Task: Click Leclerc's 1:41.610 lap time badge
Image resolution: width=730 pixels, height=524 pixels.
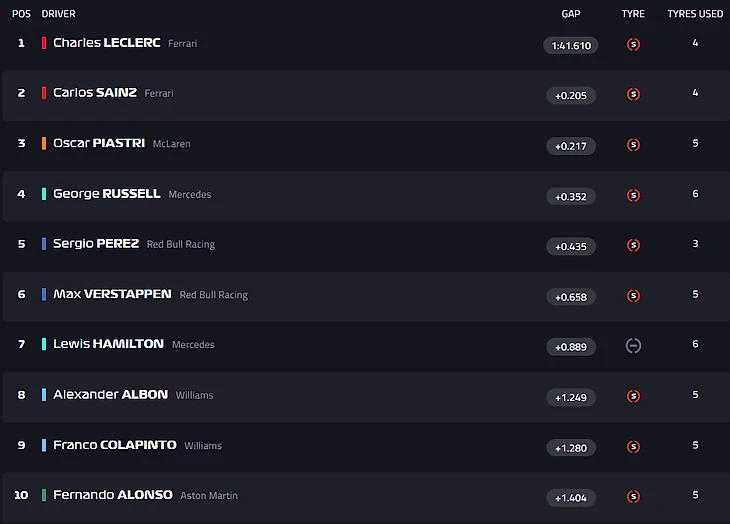Action: pyautogui.click(x=571, y=45)
